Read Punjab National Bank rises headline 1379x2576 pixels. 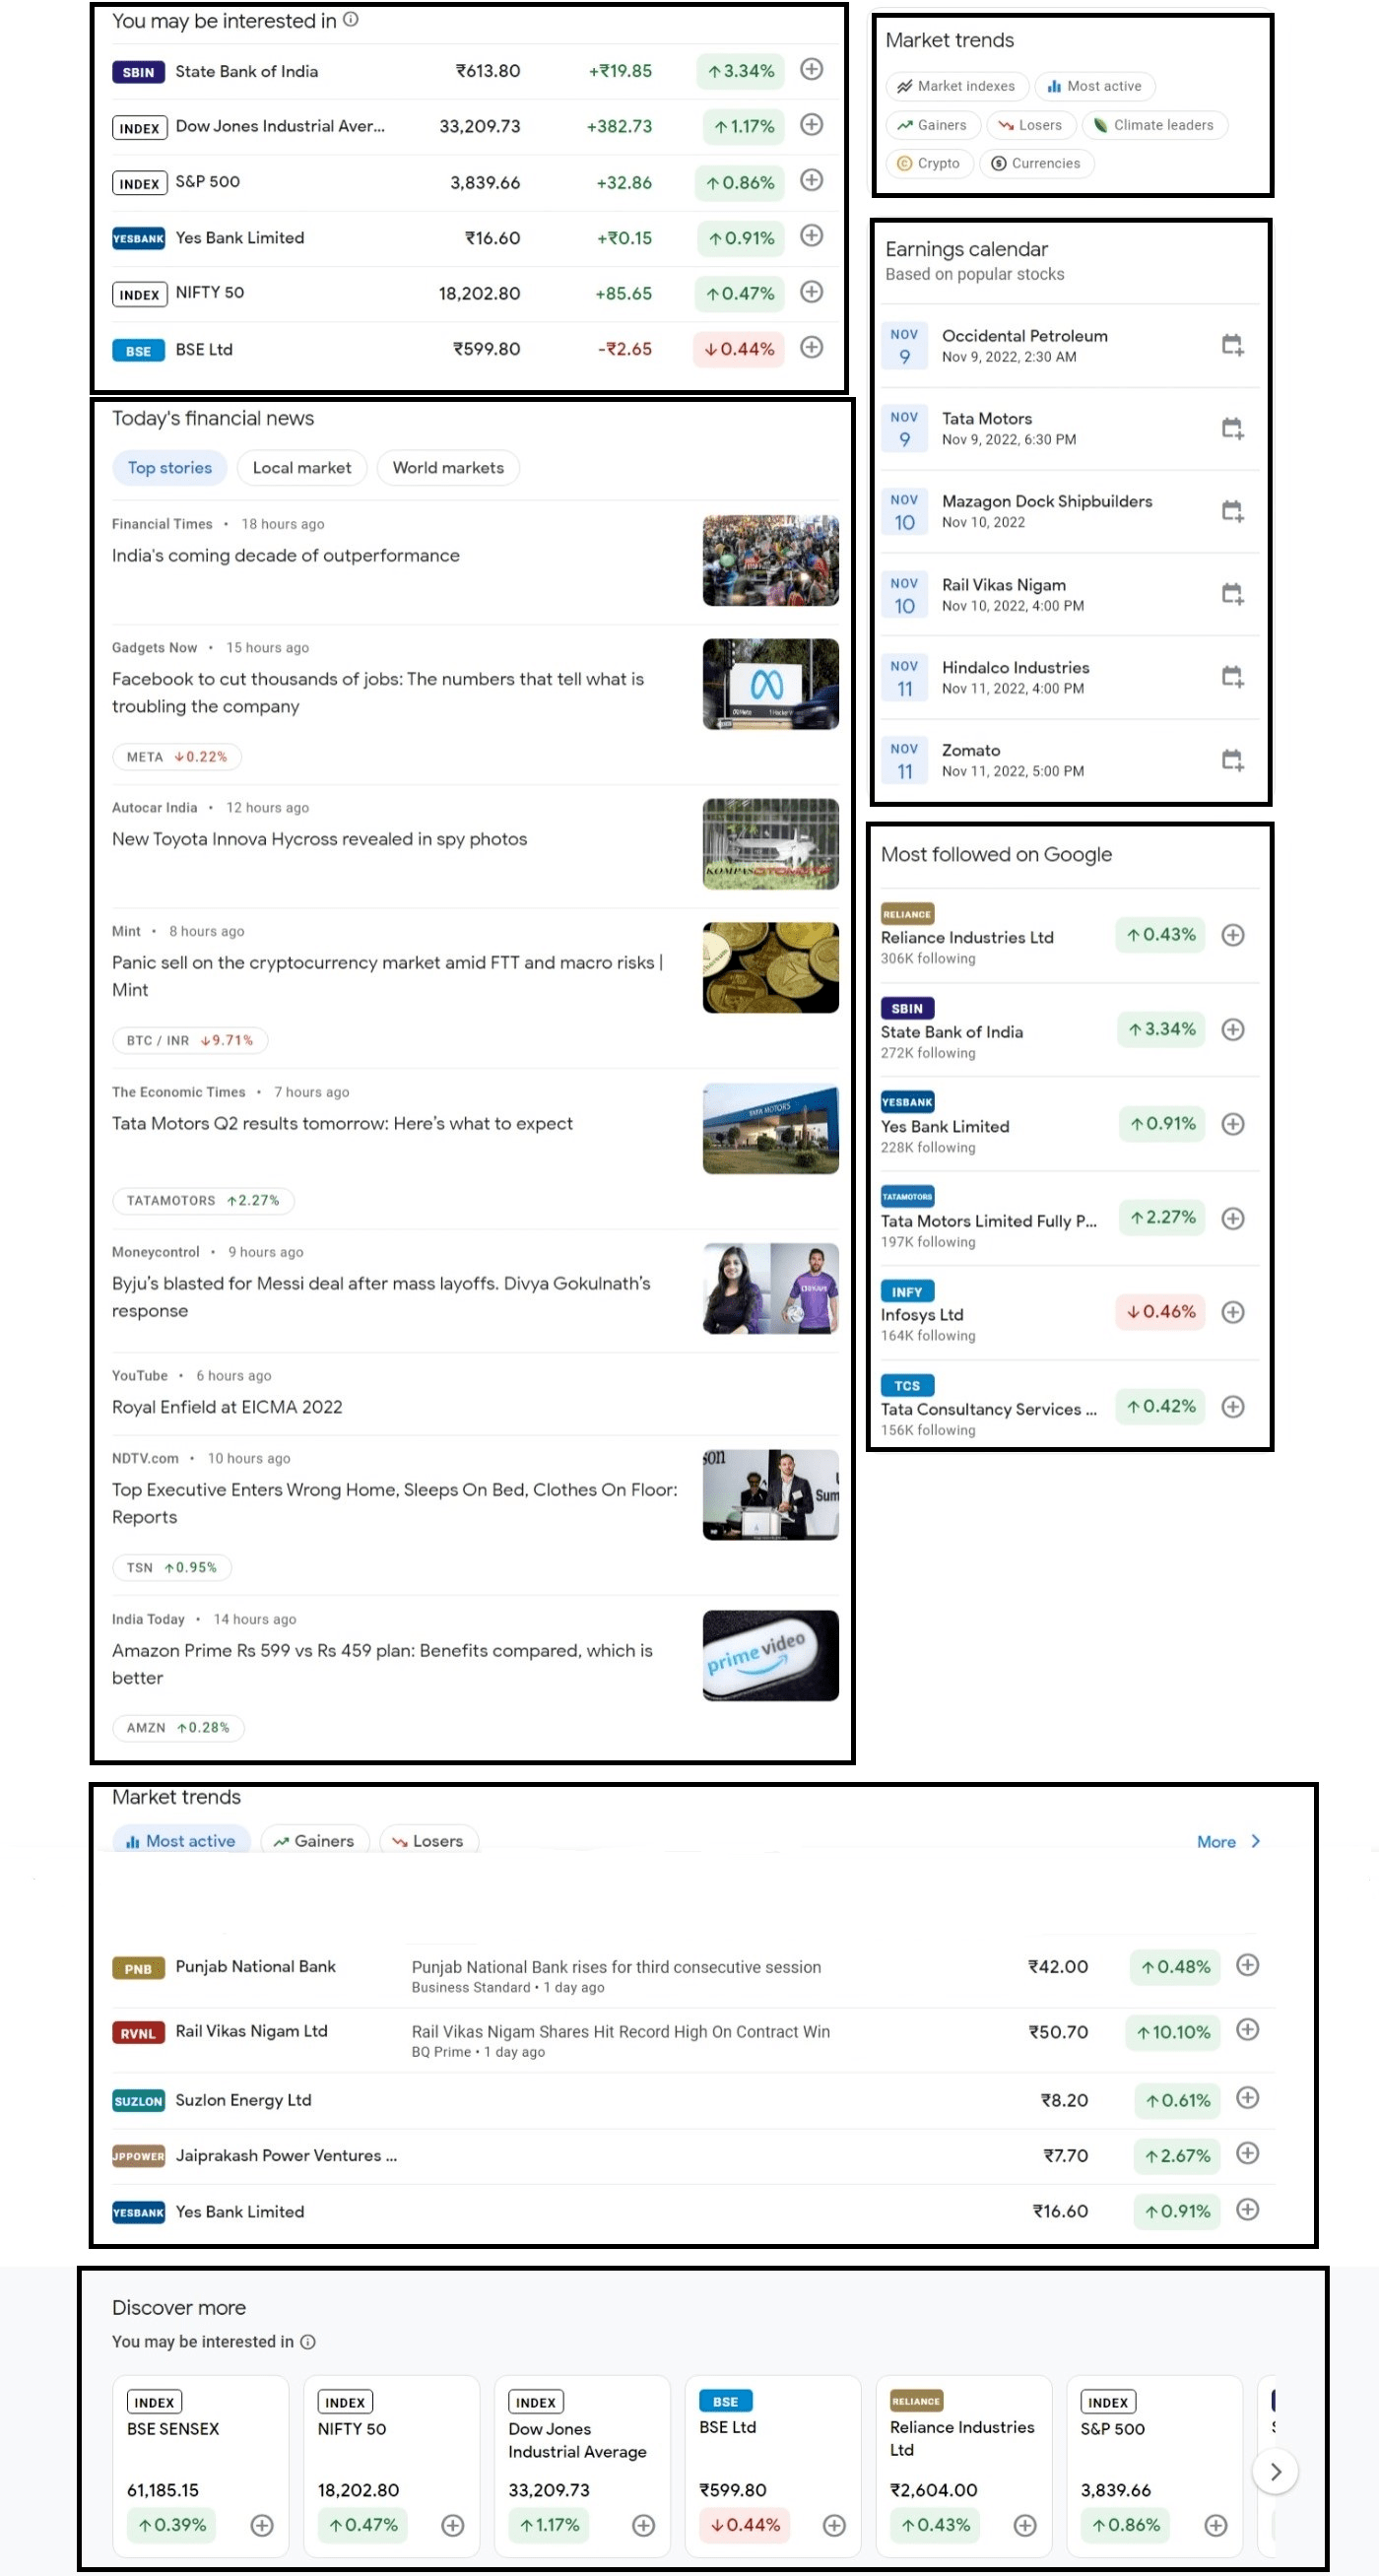616,1967
